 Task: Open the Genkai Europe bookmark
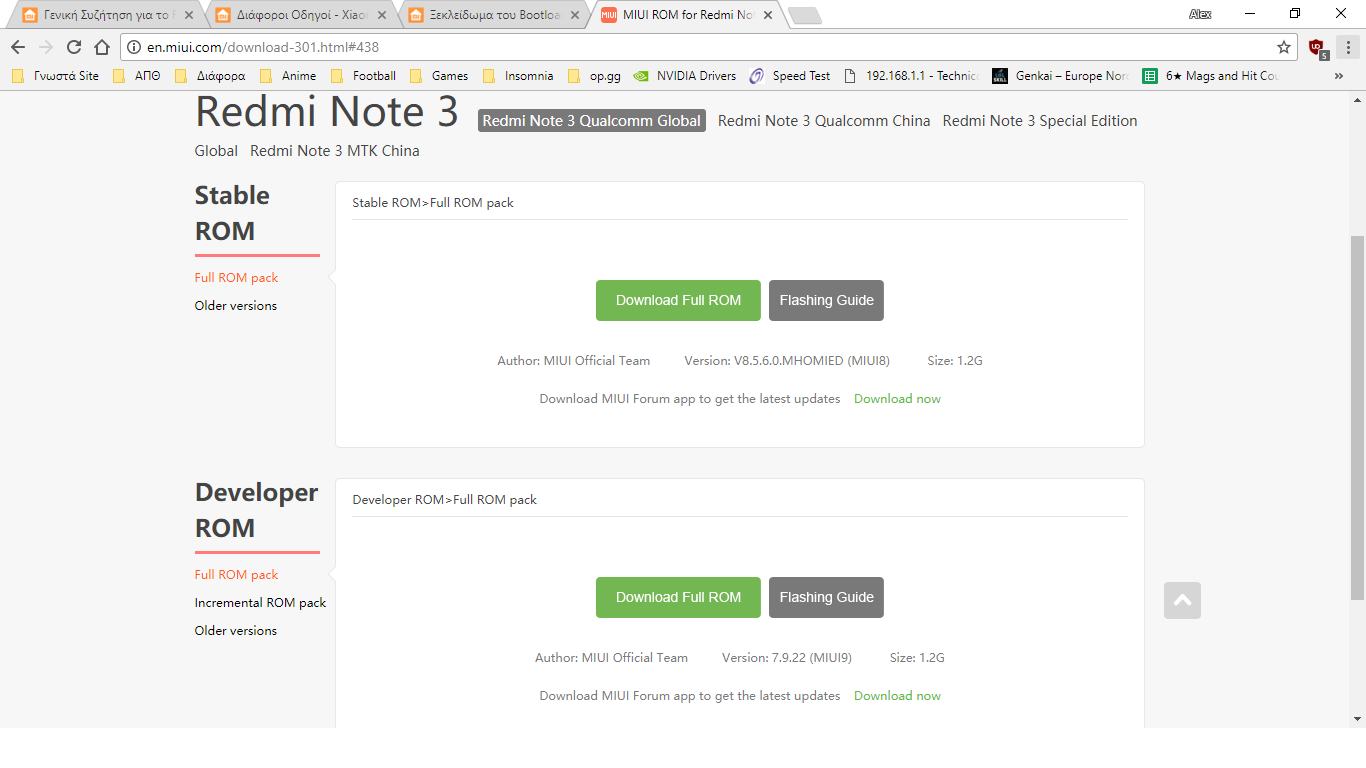pyautogui.click(x=1061, y=76)
